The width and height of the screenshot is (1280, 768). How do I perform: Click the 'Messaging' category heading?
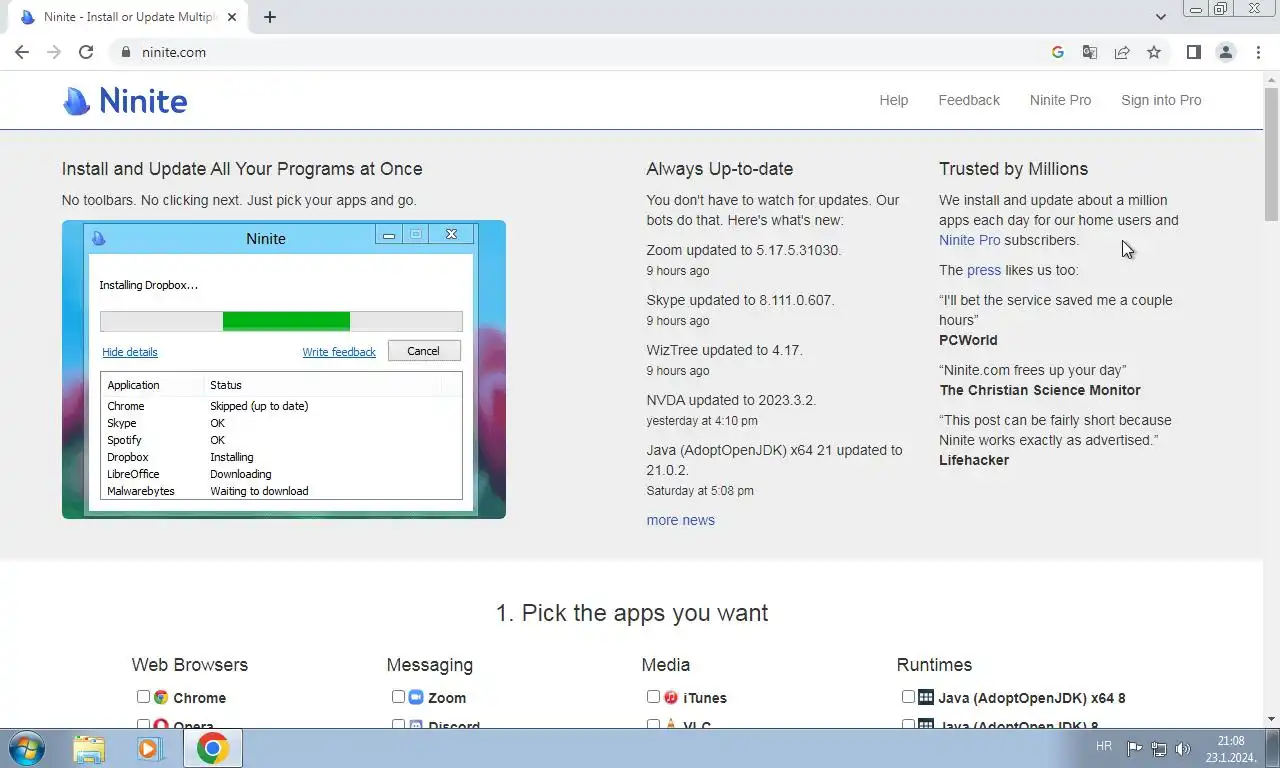(x=430, y=665)
